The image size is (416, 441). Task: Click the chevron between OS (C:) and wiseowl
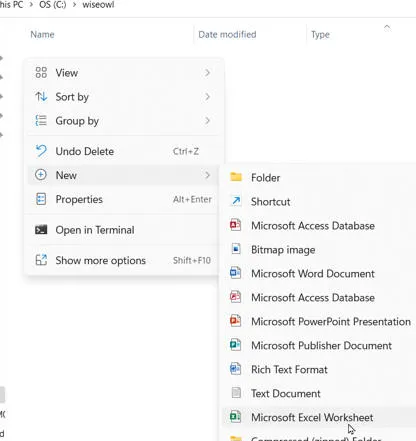[x=74, y=5]
